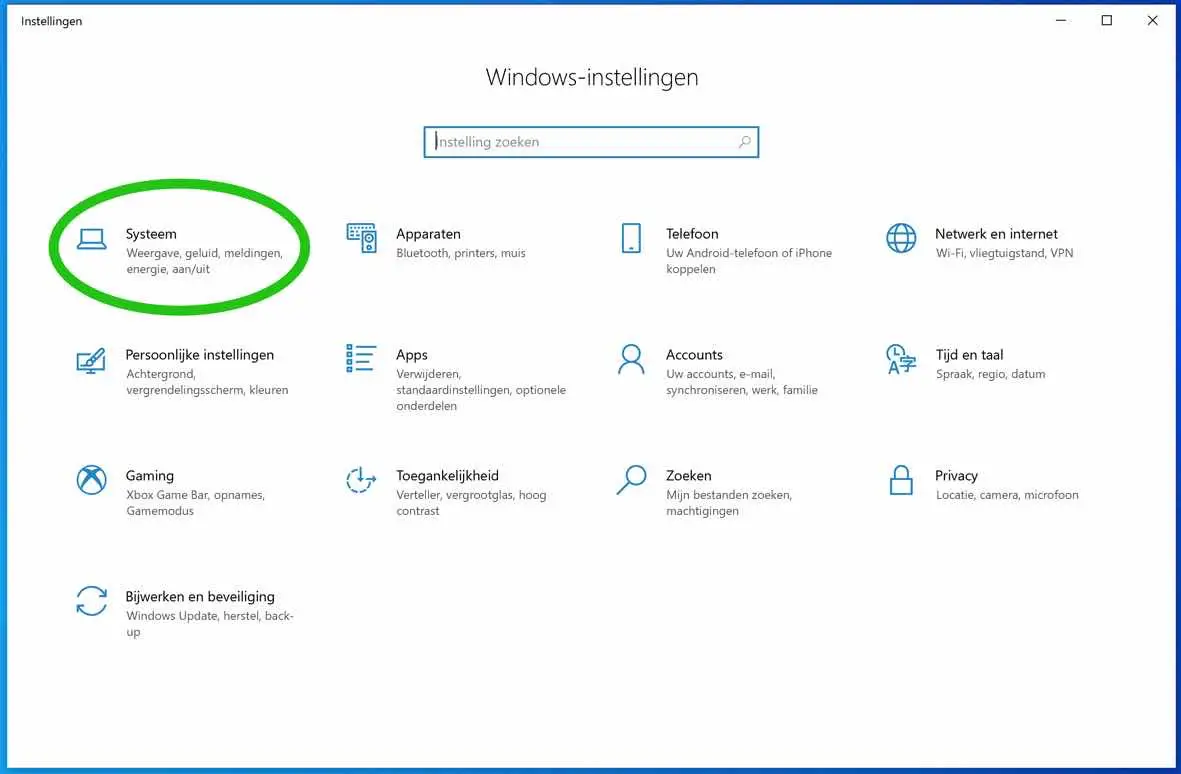The height and width of the screenshot is (774, 1181).
Task: Minimize the Instellingen window
Action: [x=1060, y=20]
